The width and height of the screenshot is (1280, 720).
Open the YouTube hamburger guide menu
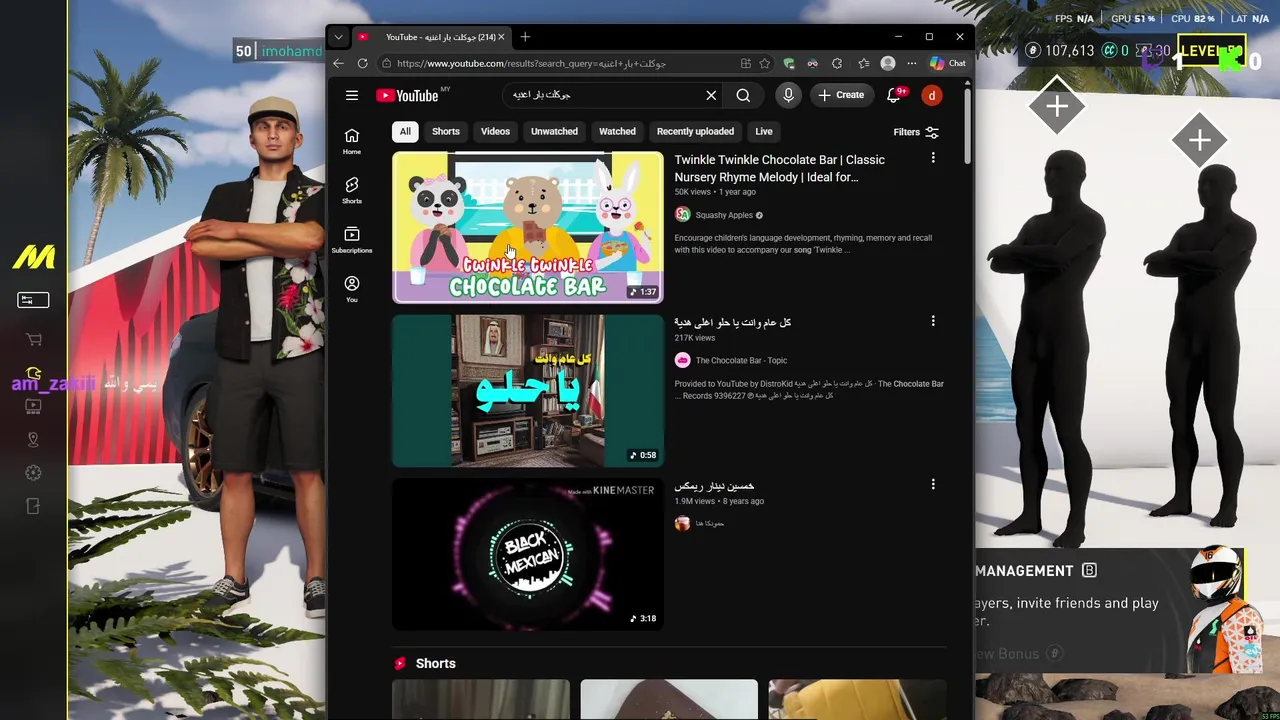coord(352,95)
